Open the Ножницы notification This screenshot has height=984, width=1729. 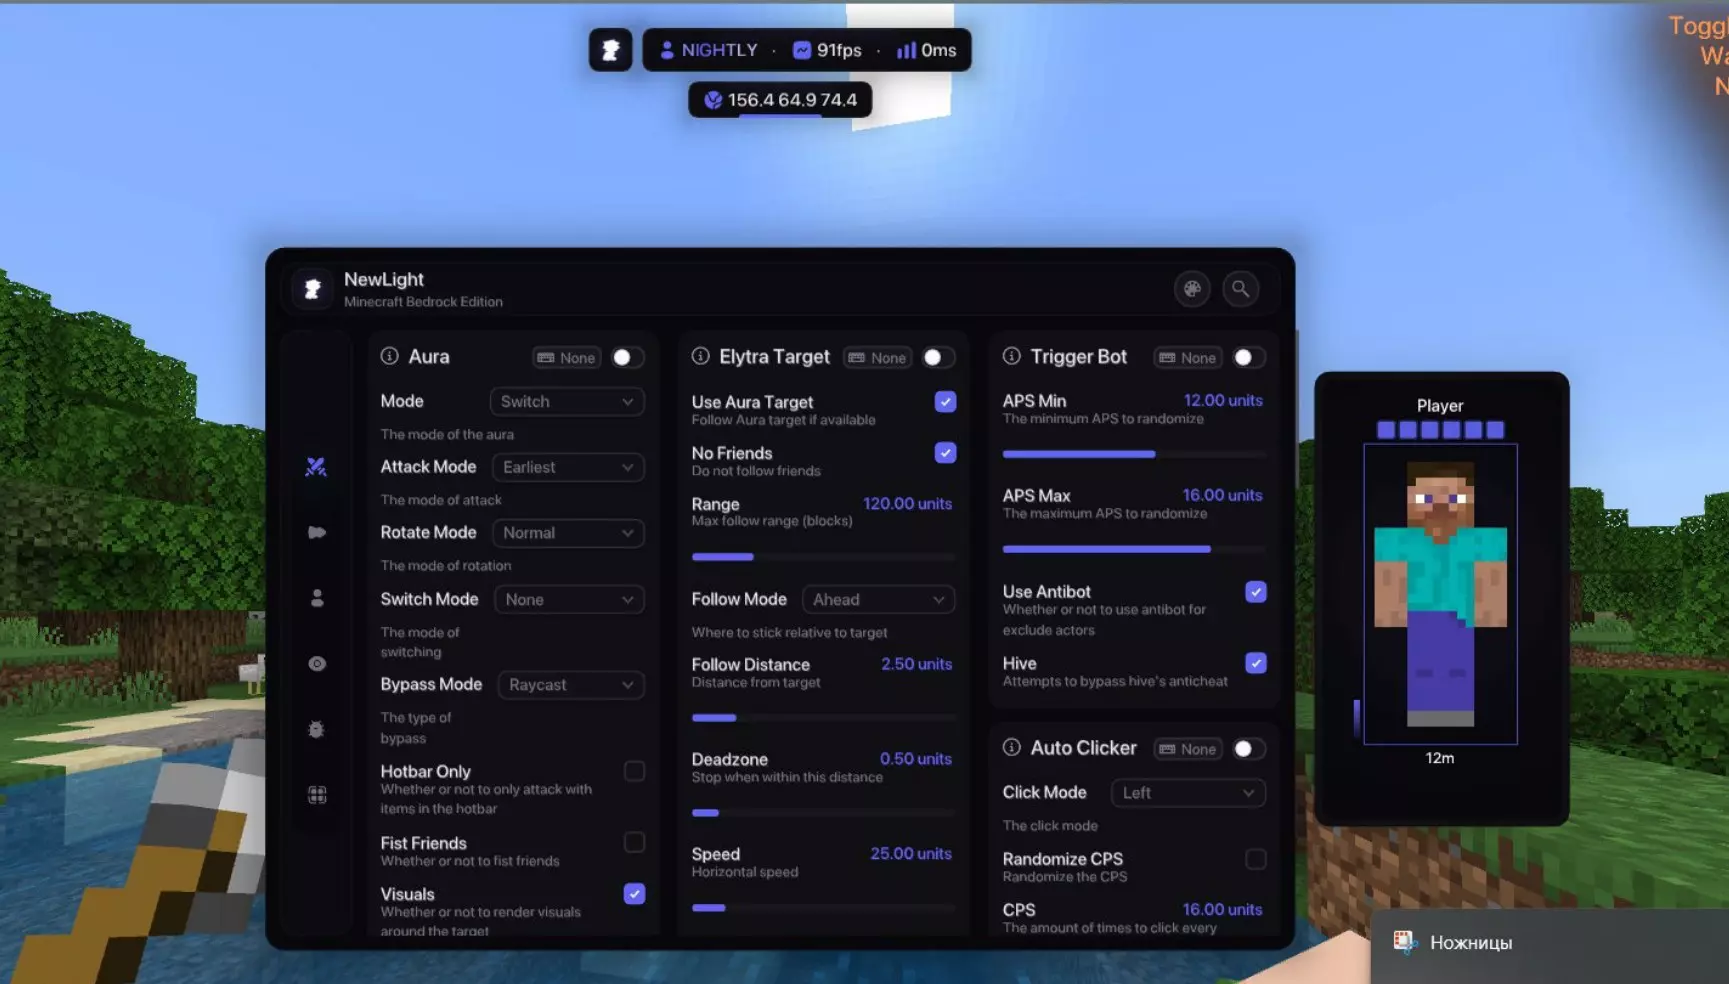point(1550,946)
